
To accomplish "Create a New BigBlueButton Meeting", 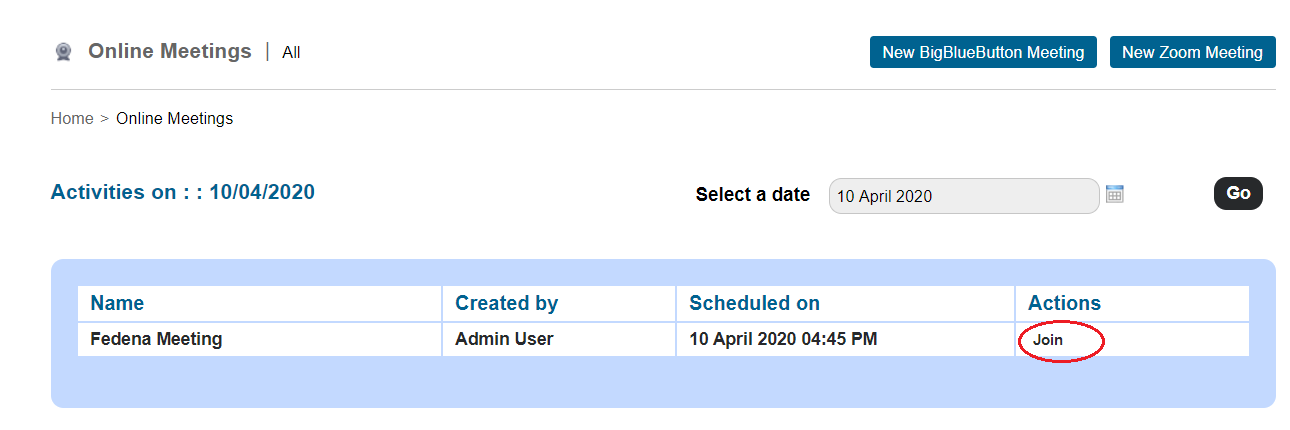I will 983,52.
